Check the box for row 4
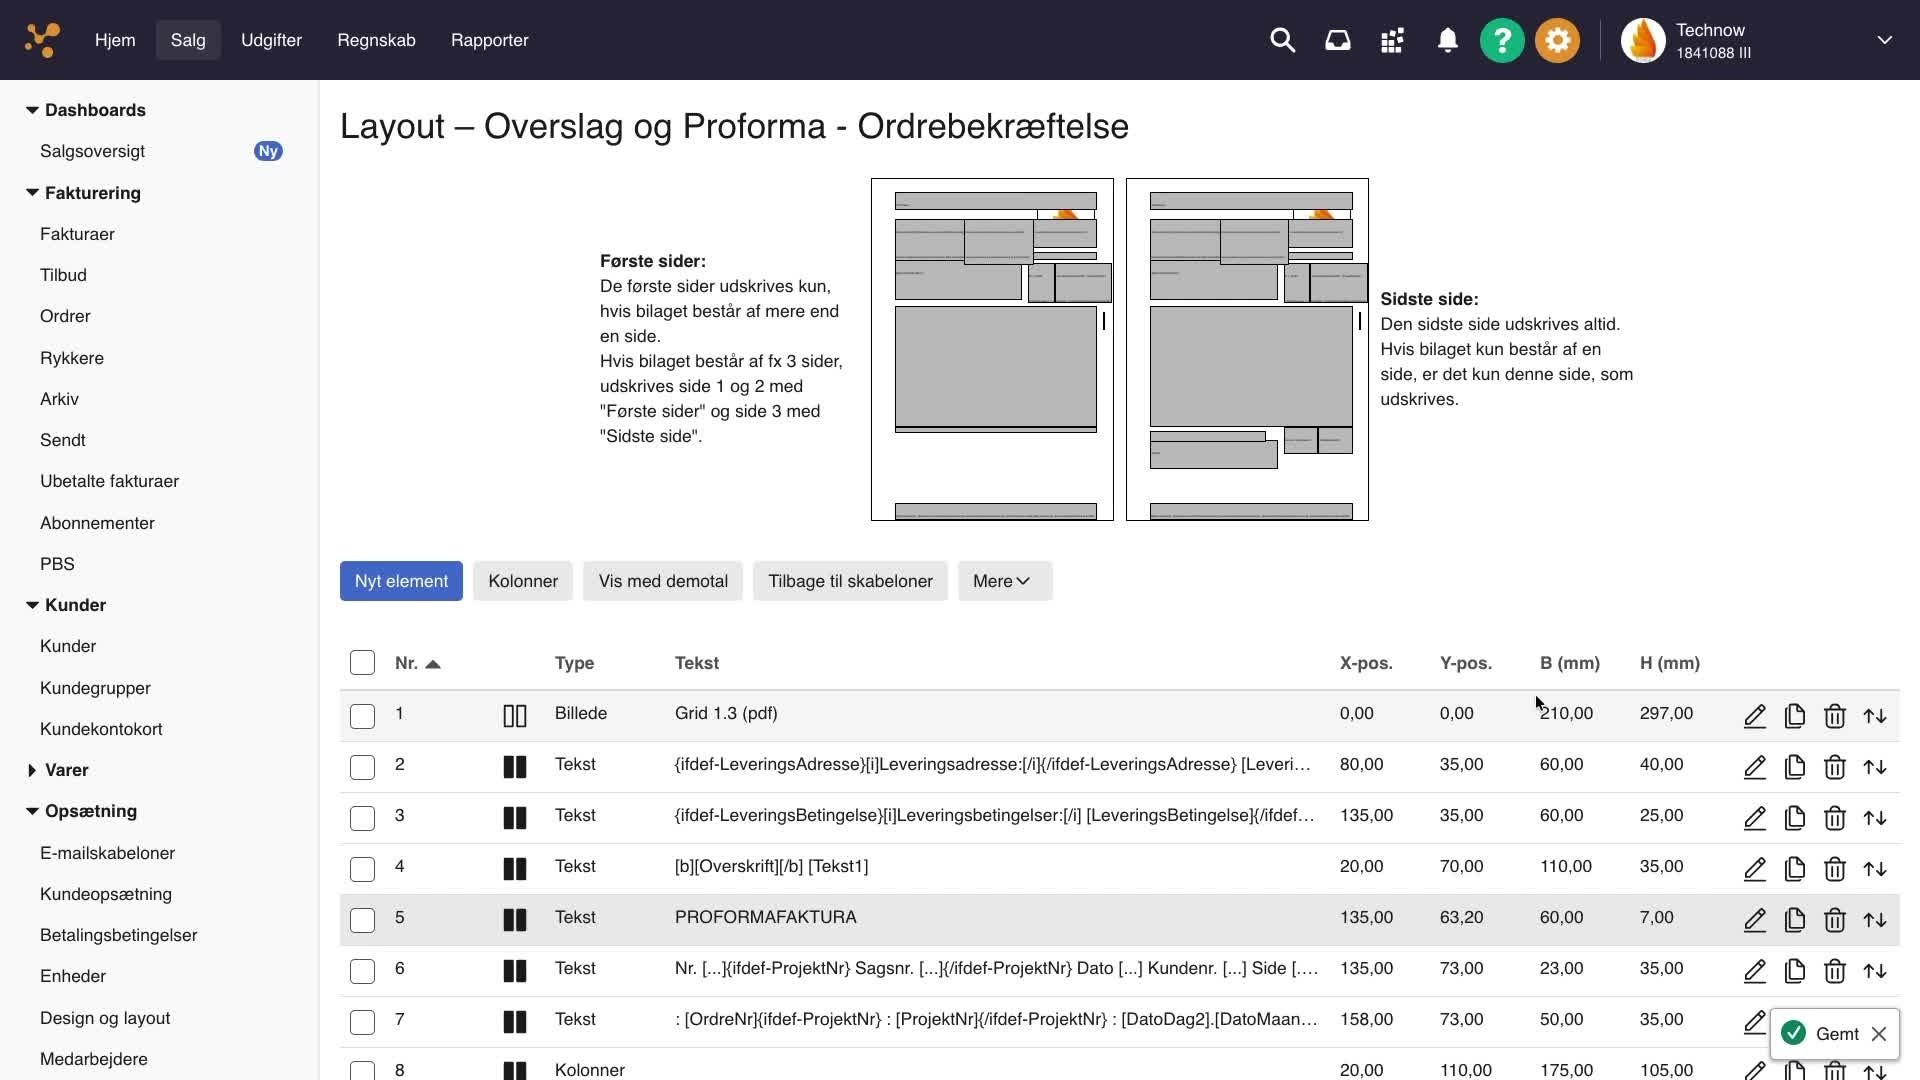Screen dimensions: 1920x1080 click(362, 869)
